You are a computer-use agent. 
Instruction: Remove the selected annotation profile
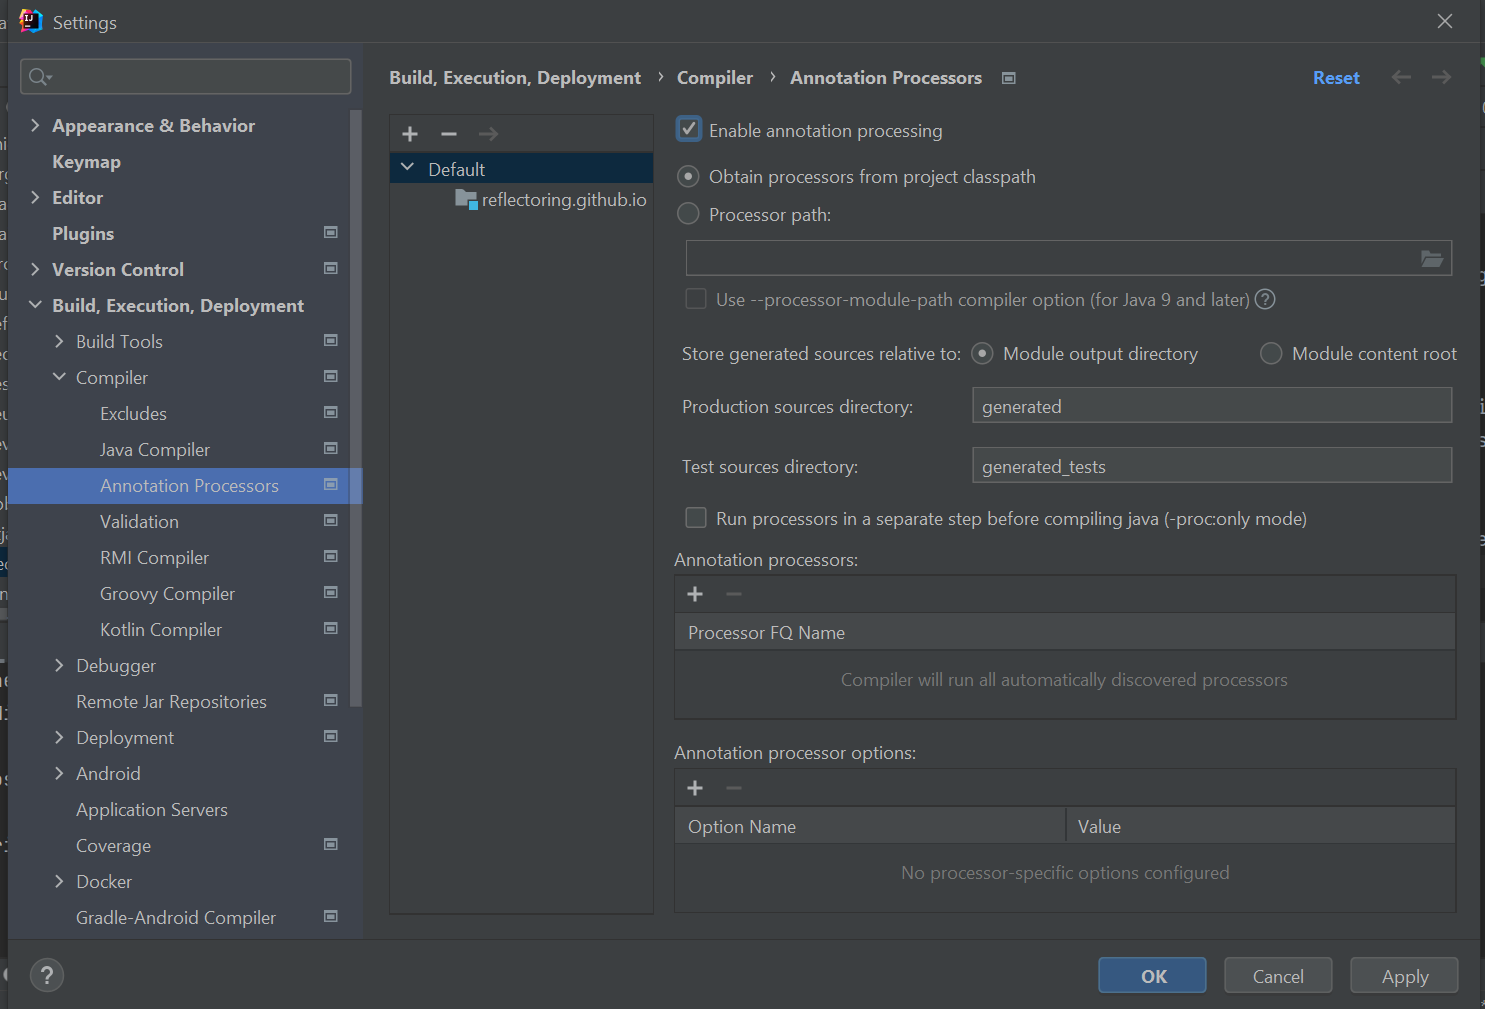pos(449,134)
